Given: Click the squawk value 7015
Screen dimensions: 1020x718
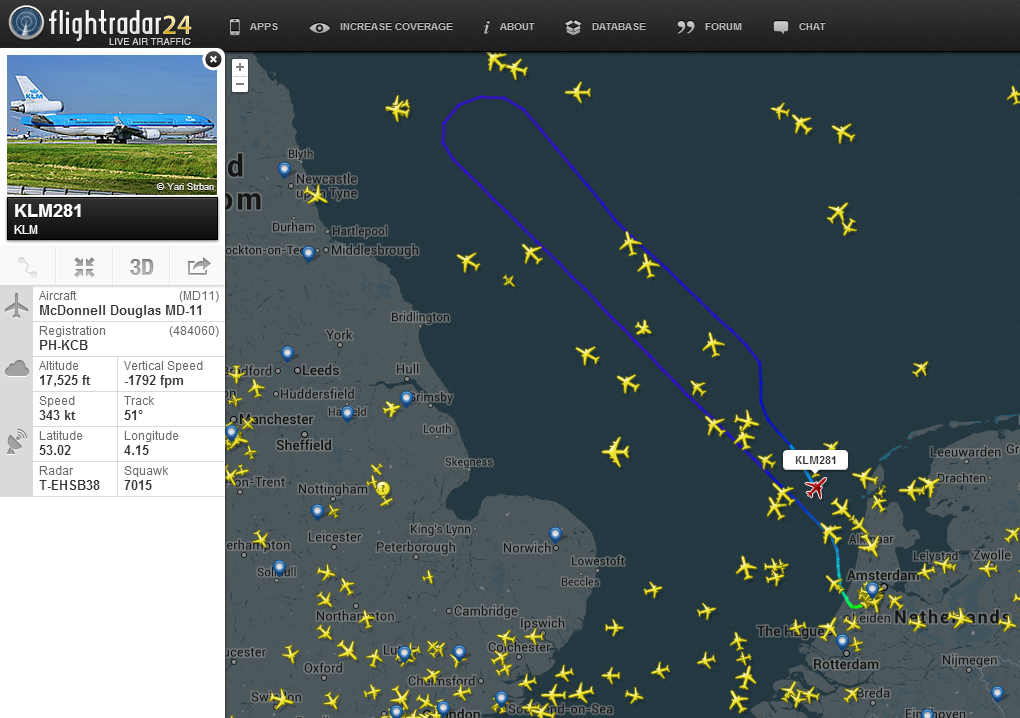Looking at the screenshot, I should [x=138, y=485].
